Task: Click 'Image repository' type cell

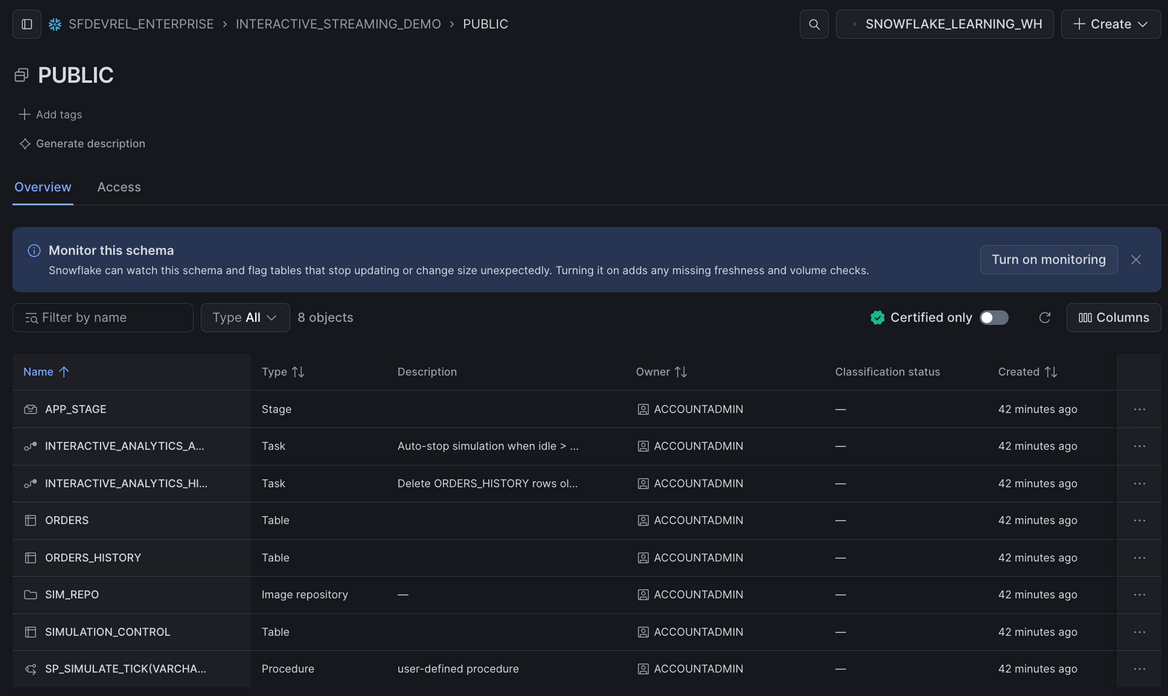Action: [305, 595]
